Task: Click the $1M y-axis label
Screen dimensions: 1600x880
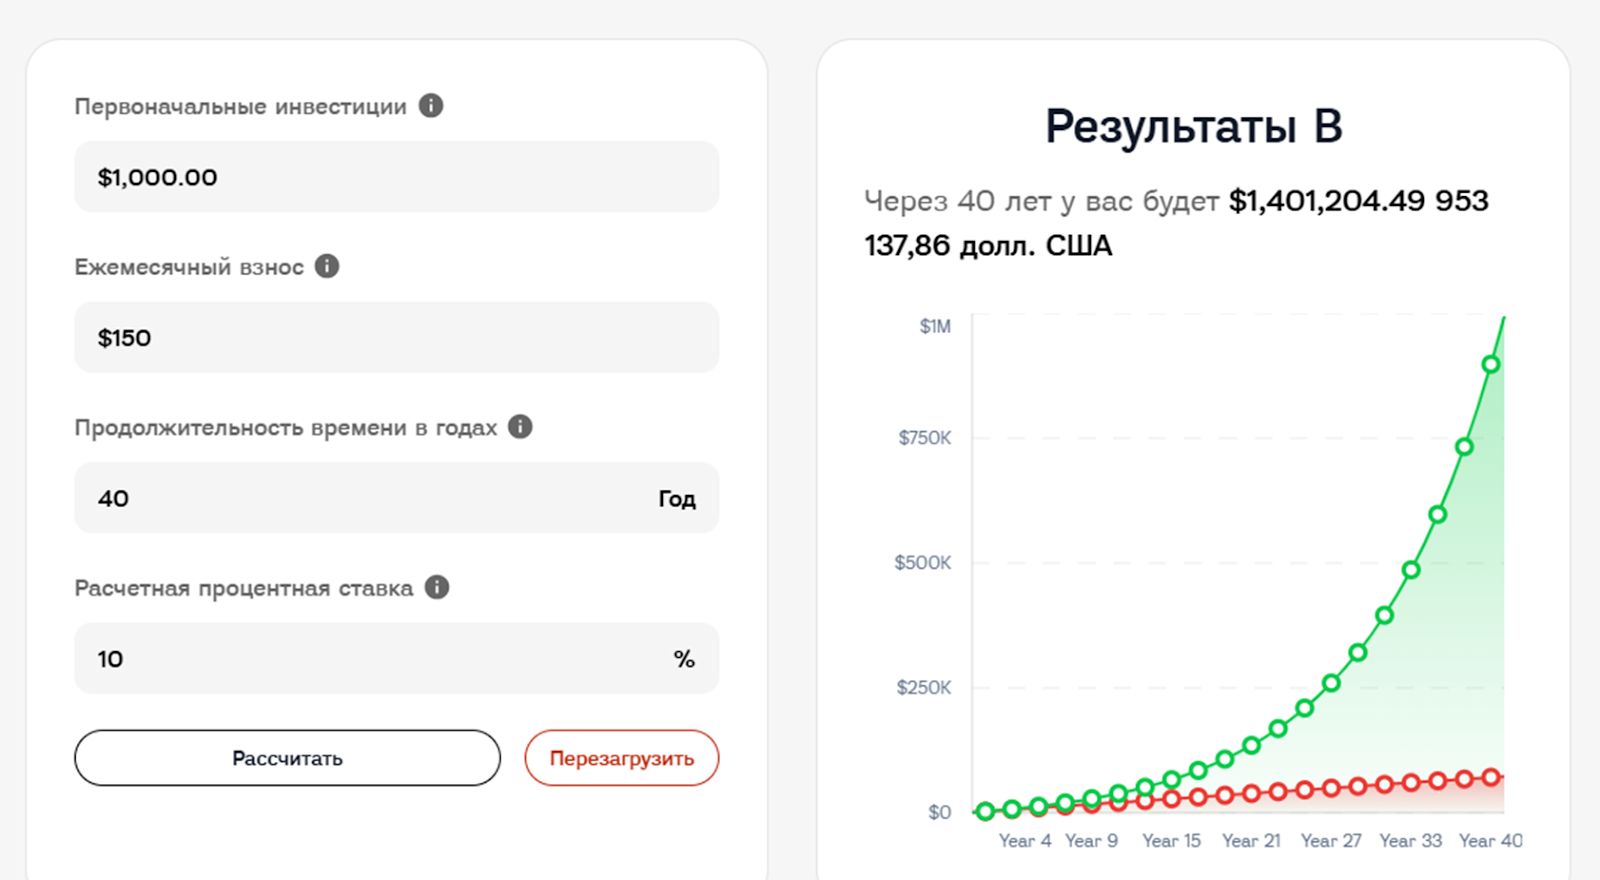Action: point(935,327)
